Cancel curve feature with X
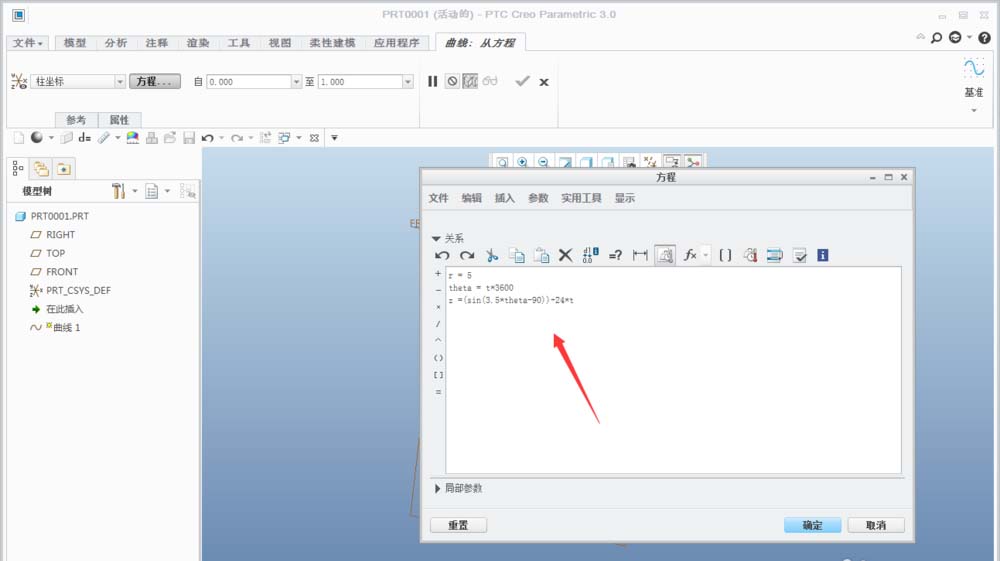Screen dimensions: 1000x561 coord(544,82)
